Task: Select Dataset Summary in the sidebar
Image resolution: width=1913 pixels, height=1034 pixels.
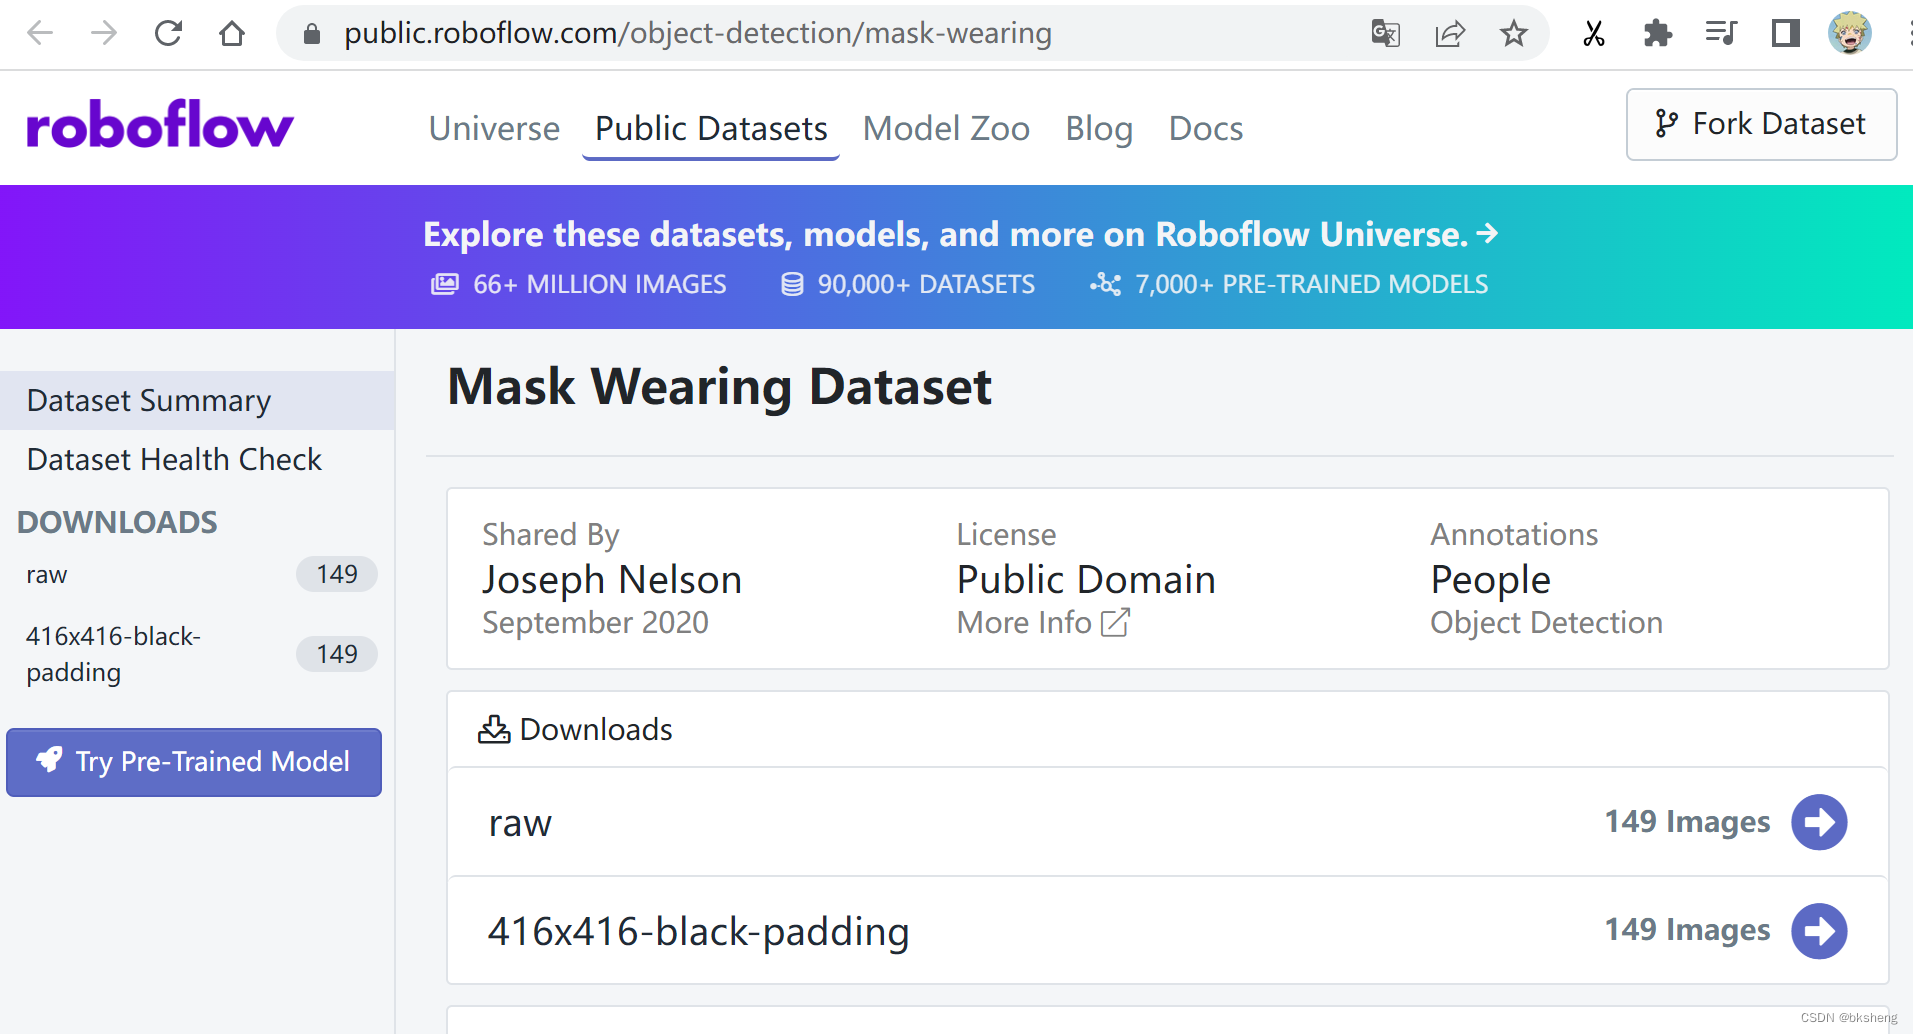Action: pos(197,400)
